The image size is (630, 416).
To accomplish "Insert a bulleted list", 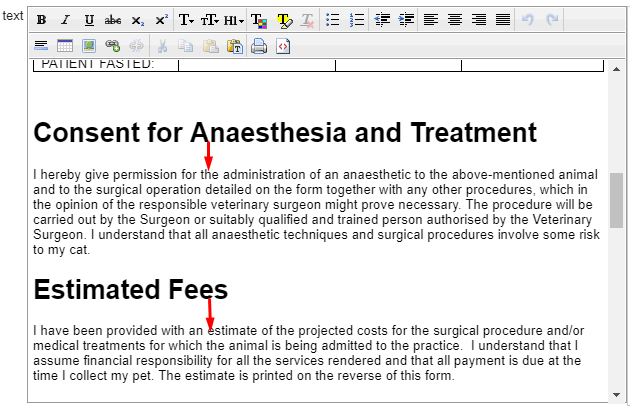I will [x=334, y=20].
